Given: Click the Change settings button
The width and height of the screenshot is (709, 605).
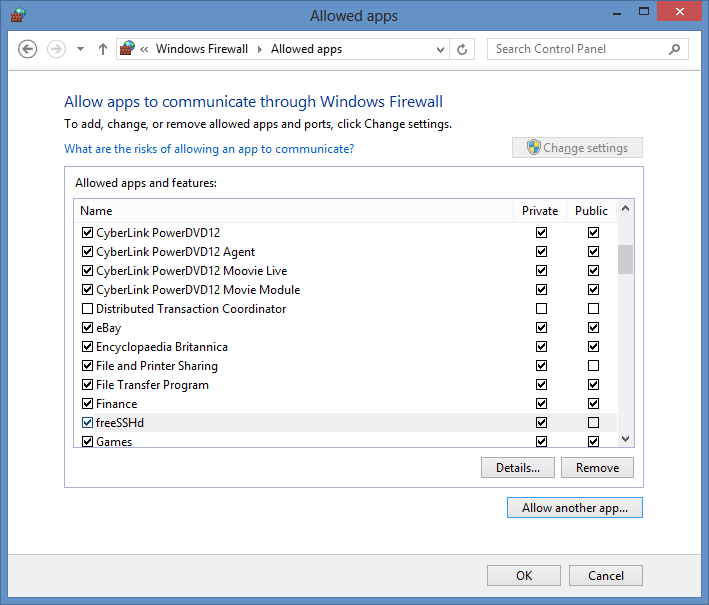Looking at the screenshot, I should pos(577,148).
